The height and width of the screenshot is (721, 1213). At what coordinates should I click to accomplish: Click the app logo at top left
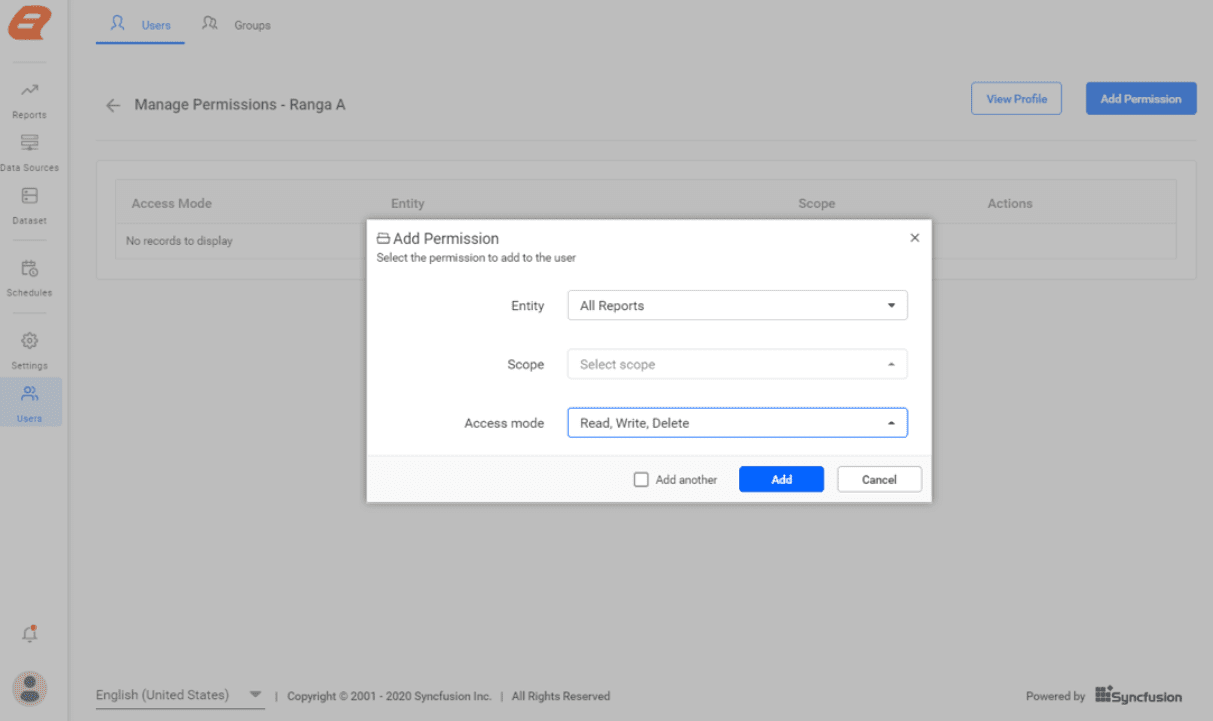coord(29,22)
